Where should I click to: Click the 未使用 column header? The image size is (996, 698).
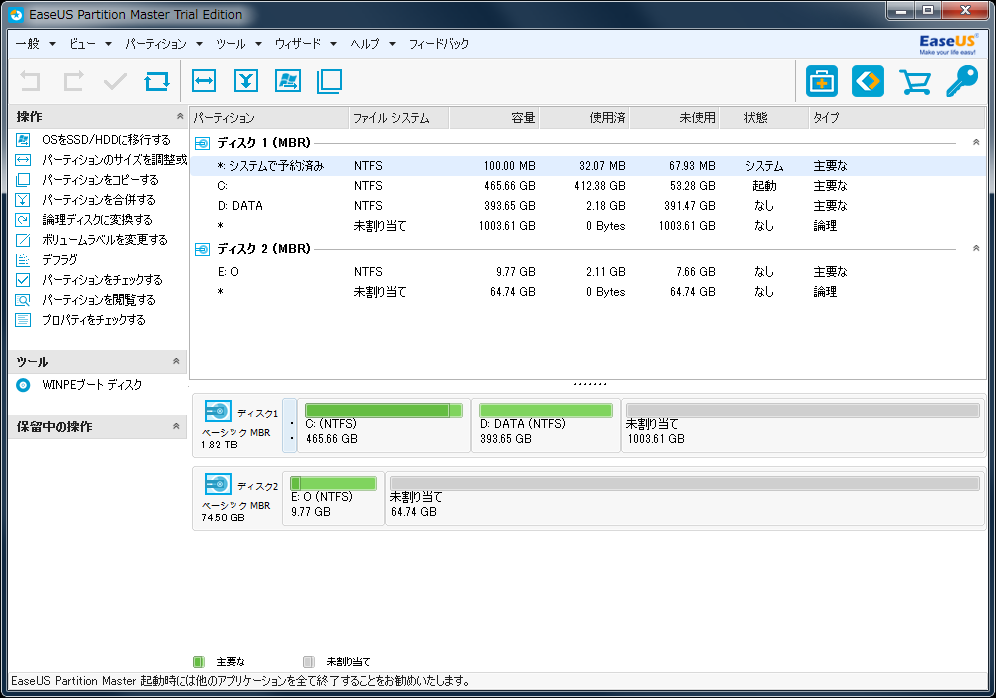pyautogui.click(x=675, y=118)
